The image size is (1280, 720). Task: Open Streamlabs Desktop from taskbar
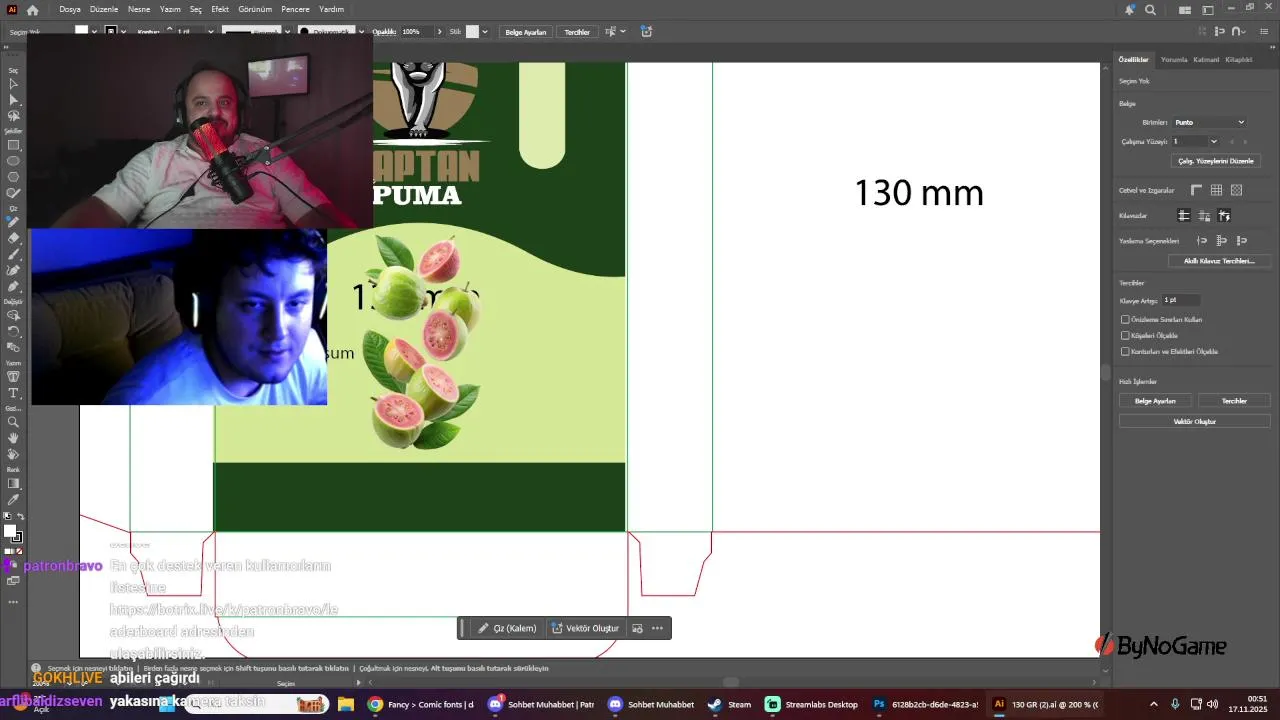(812, 704)
